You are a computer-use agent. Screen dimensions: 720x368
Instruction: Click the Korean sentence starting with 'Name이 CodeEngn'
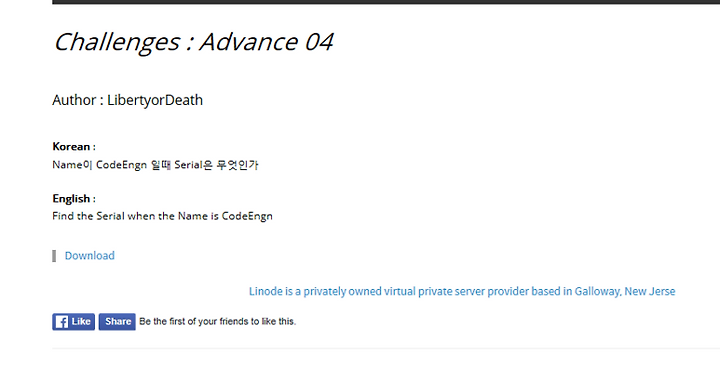[156, 164]
